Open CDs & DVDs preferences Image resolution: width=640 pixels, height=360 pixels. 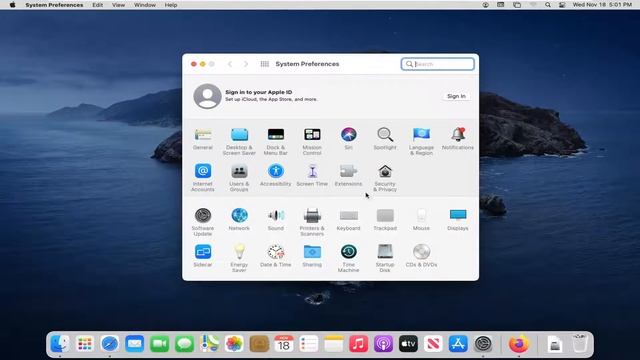click(421, 256)
